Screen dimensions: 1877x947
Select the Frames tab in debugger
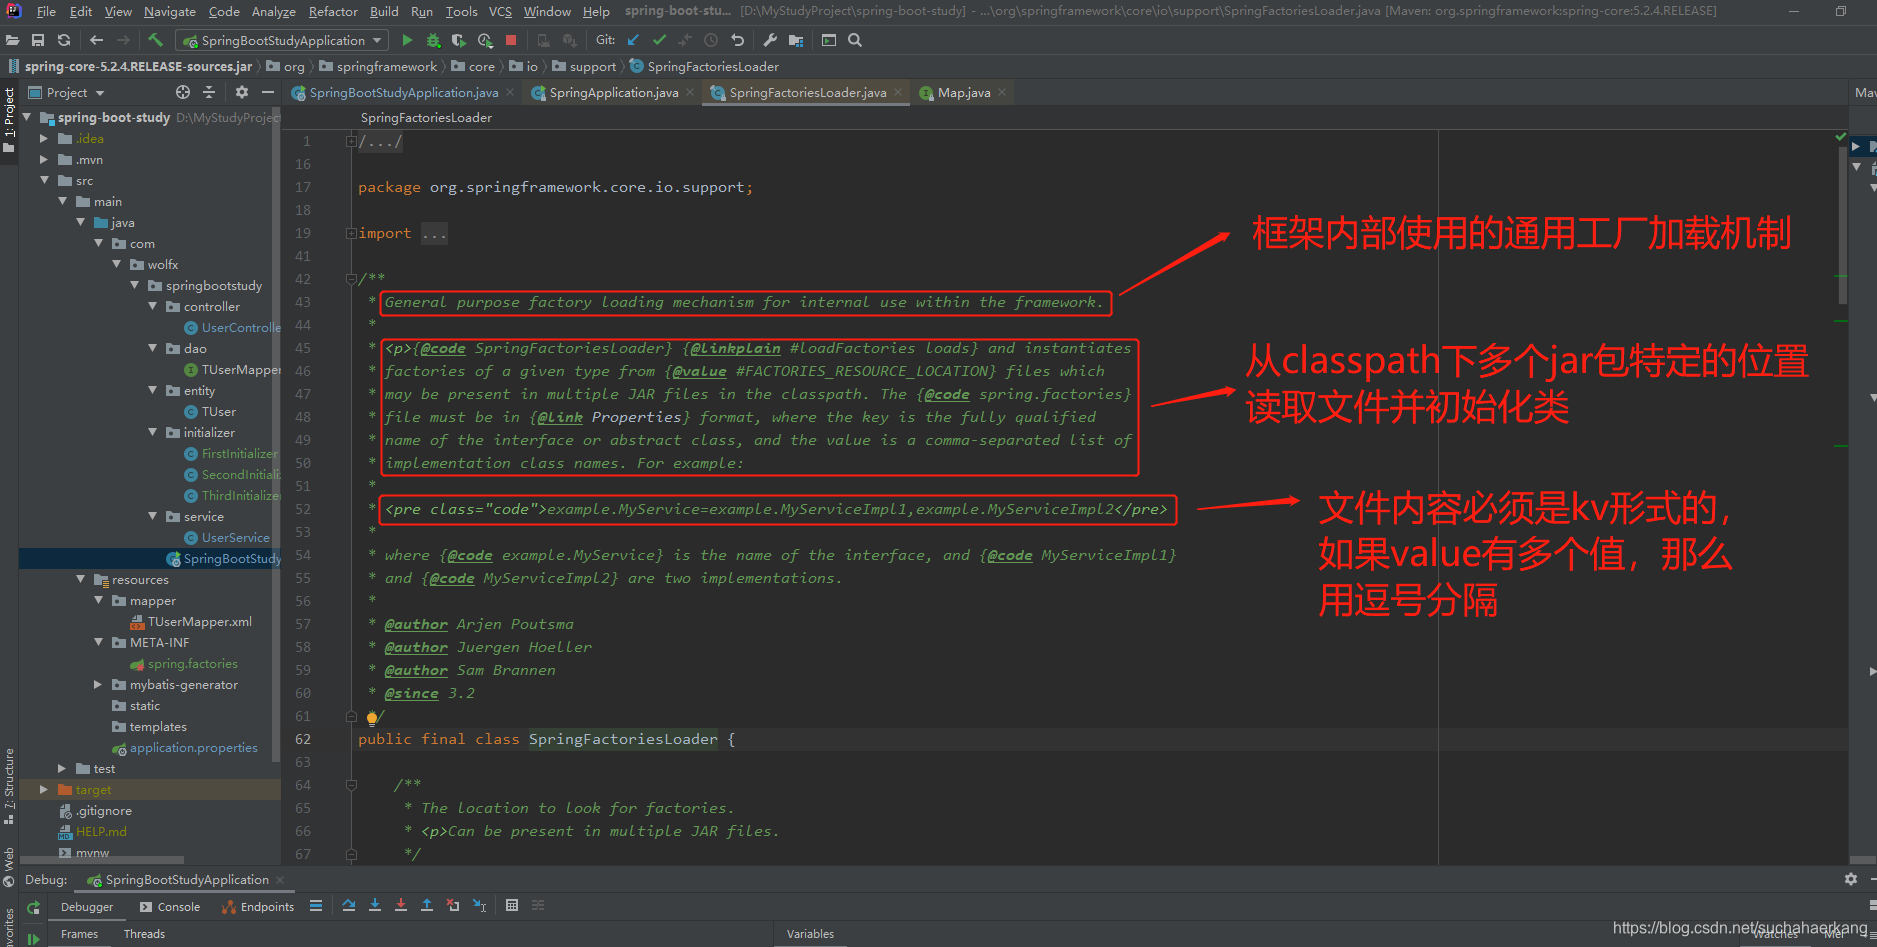point(79,934)
